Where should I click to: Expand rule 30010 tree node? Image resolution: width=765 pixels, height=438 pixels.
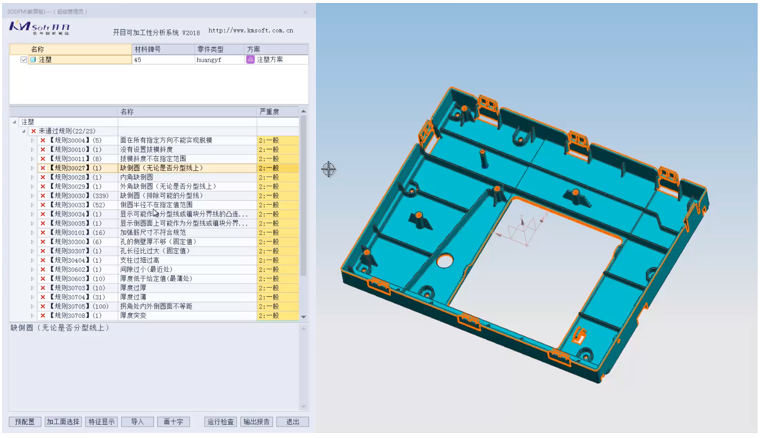pos(32,150)
